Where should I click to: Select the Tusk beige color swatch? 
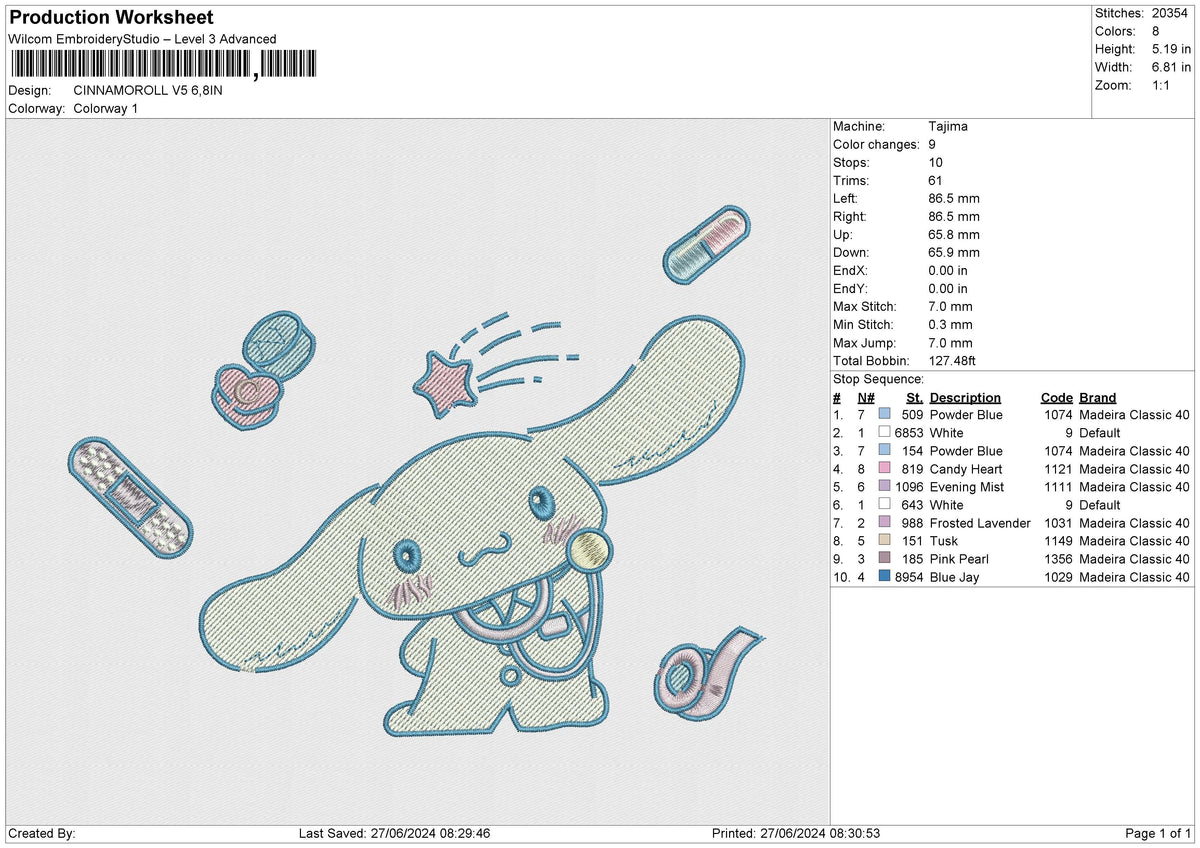(884, 540)
